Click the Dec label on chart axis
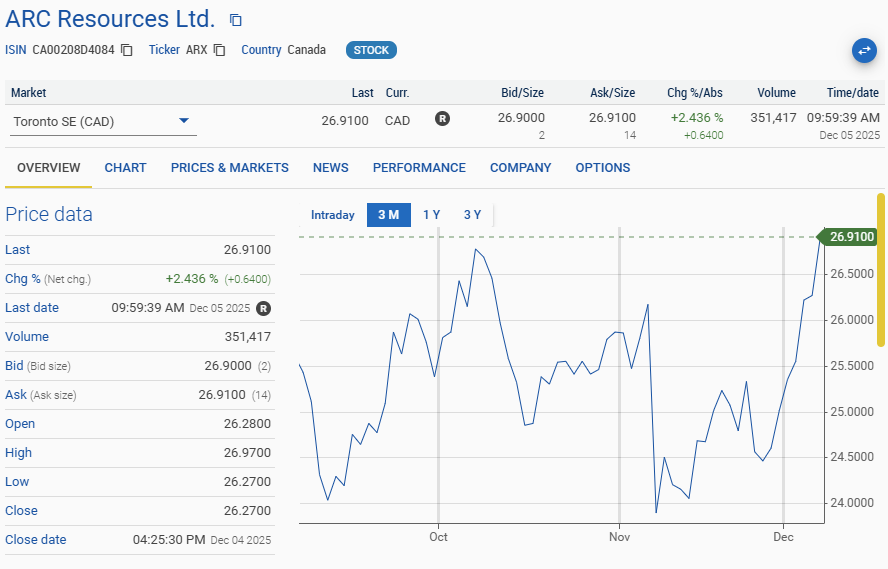Screen dimensions: 888x569 click(x=783, y=537)
